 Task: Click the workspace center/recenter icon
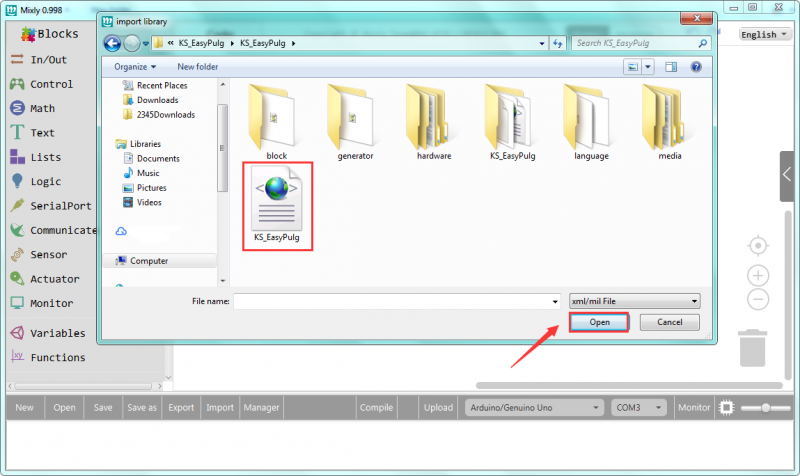point(758,246)
